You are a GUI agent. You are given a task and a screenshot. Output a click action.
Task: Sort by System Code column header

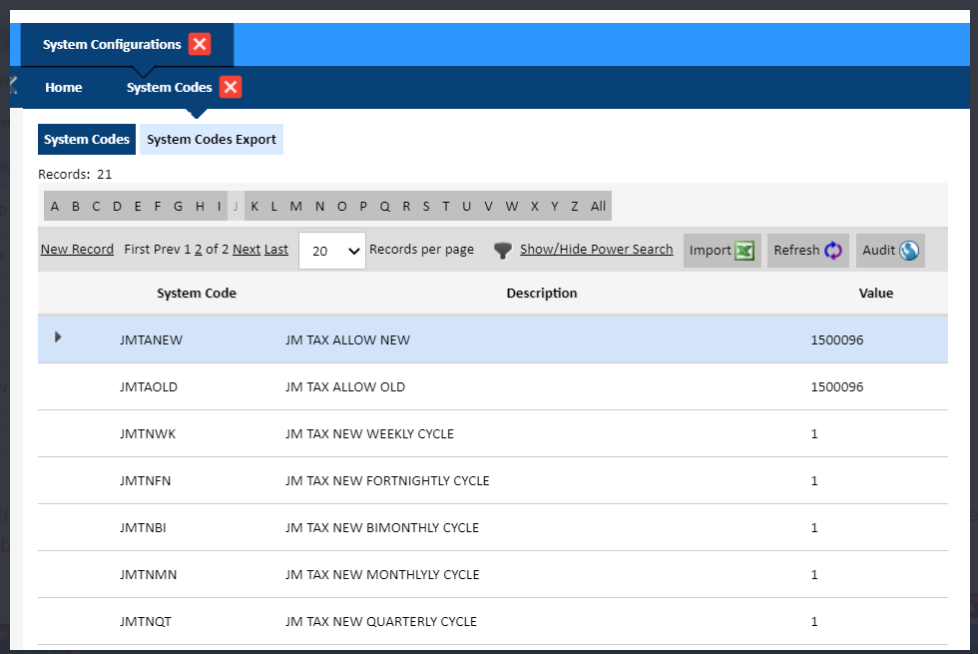pos(196,293)
